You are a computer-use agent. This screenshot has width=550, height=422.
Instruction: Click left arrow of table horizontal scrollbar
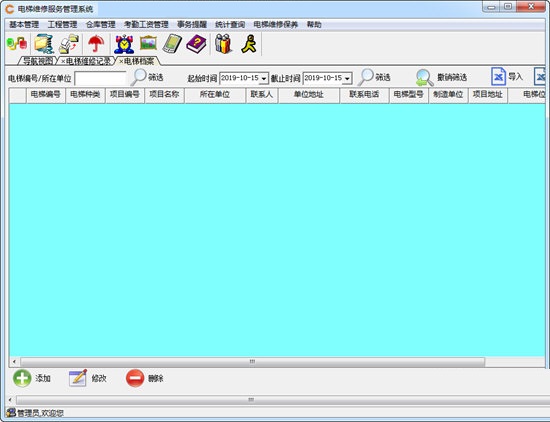click(14, 361)
